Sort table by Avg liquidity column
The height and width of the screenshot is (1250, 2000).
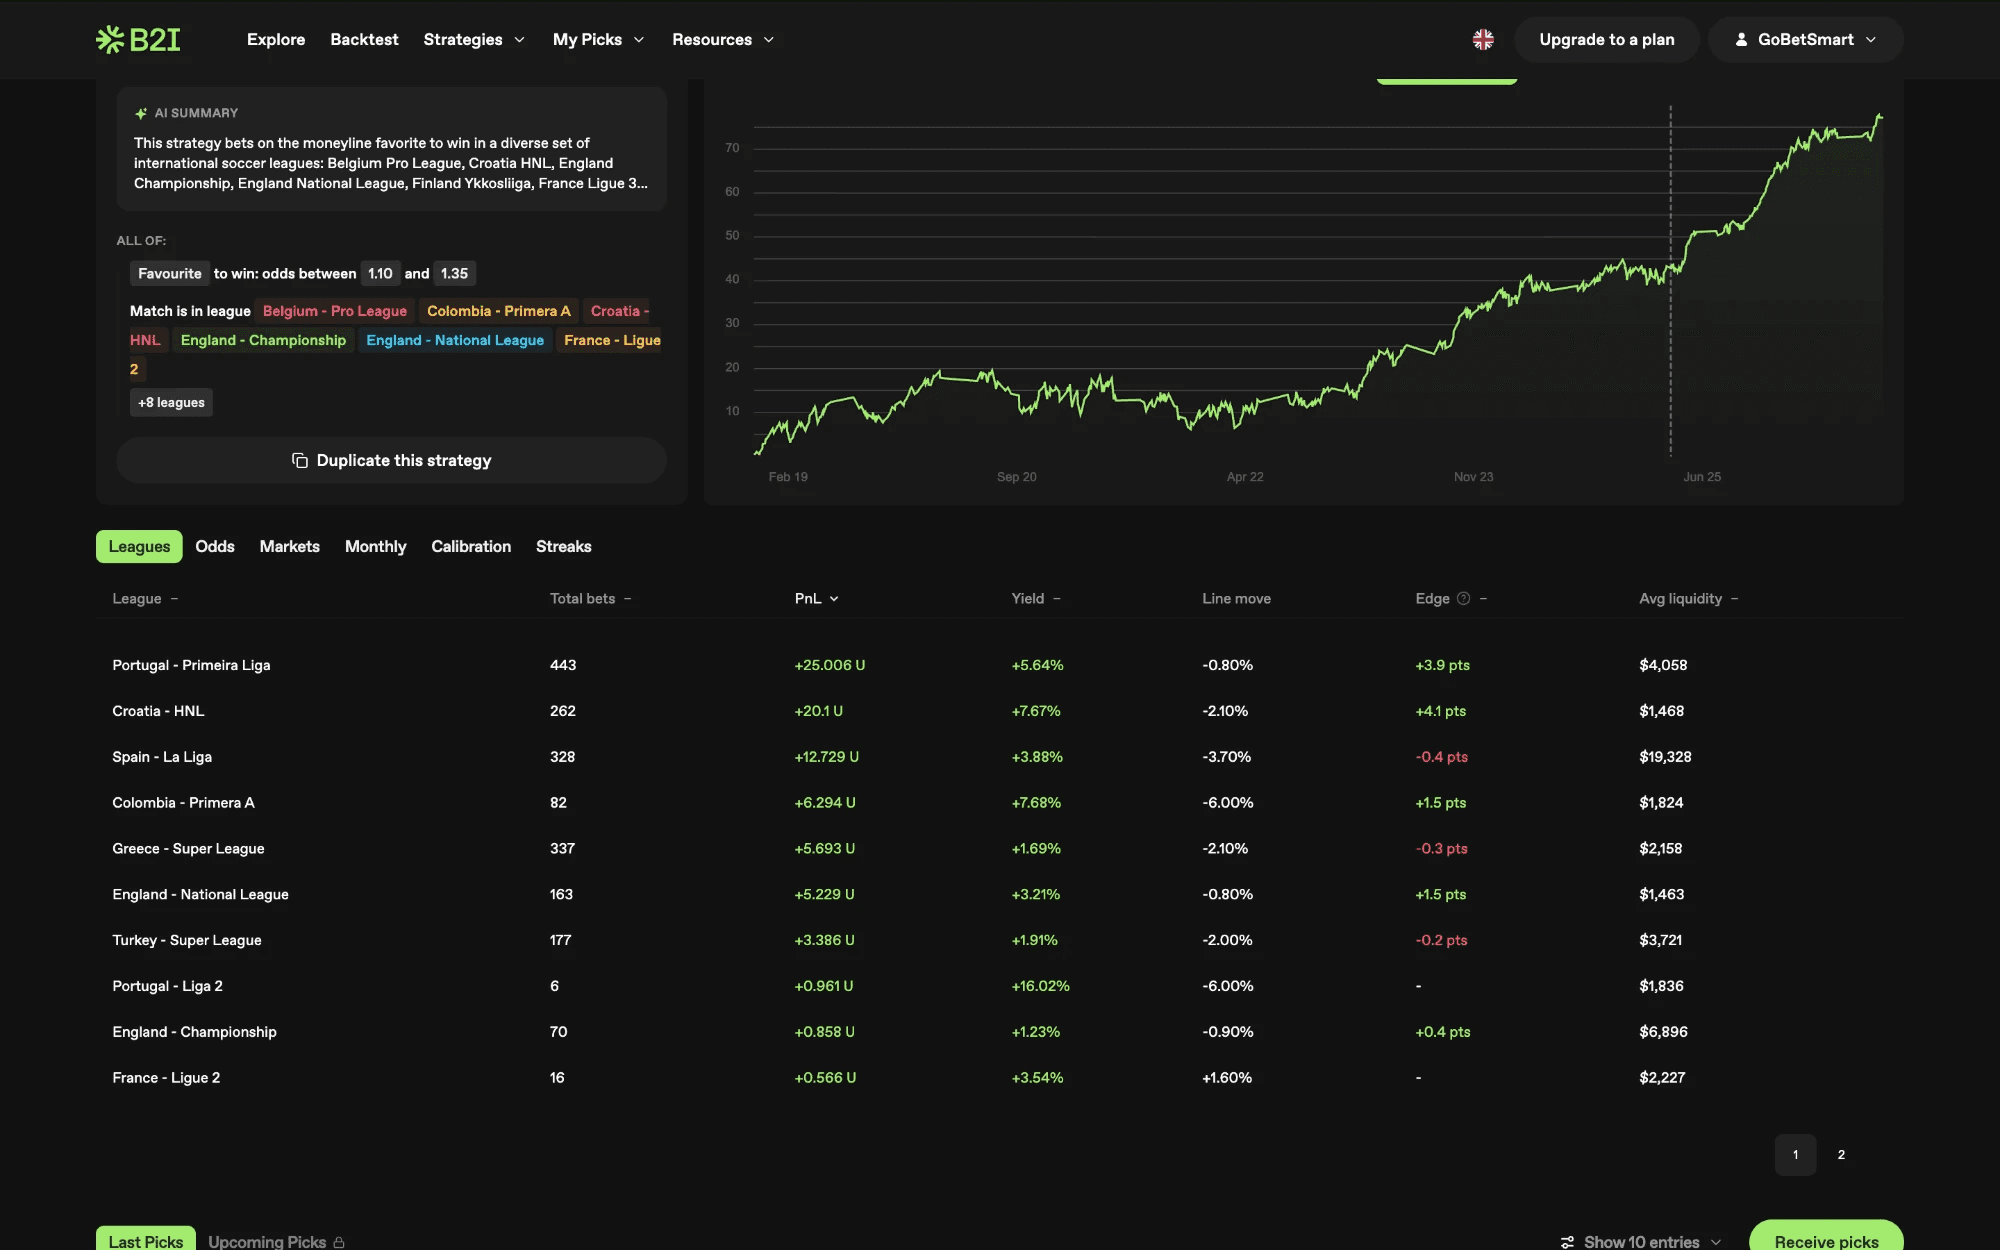point(1688,598)
